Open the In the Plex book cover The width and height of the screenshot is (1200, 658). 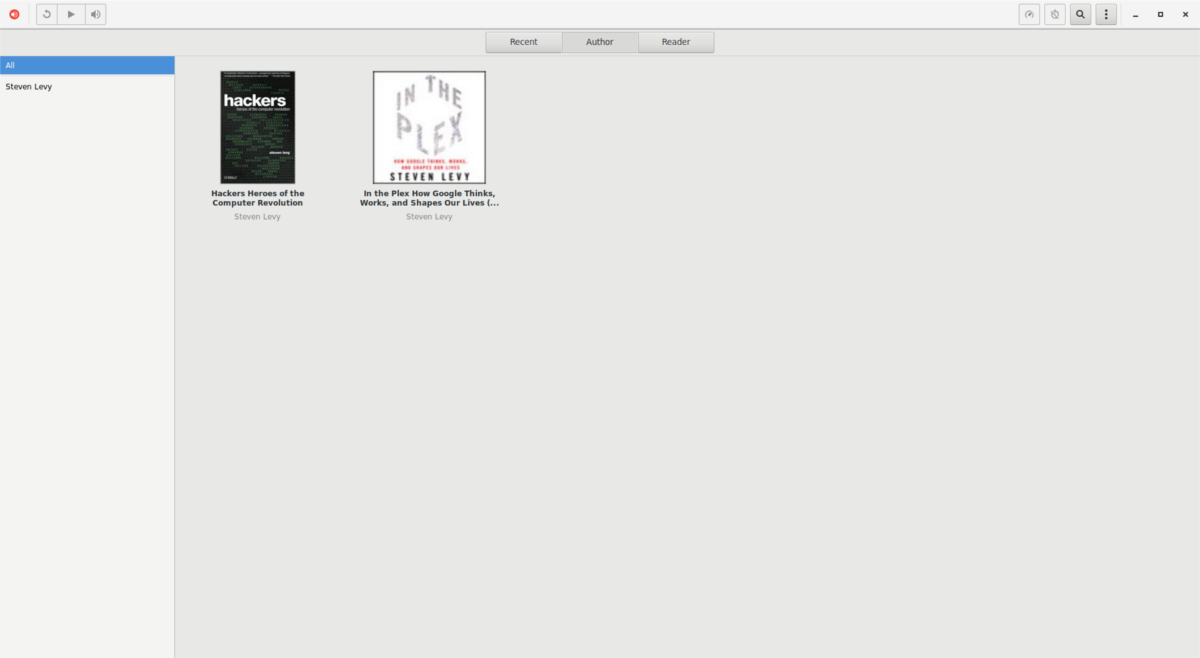click(x=429, y=127)
